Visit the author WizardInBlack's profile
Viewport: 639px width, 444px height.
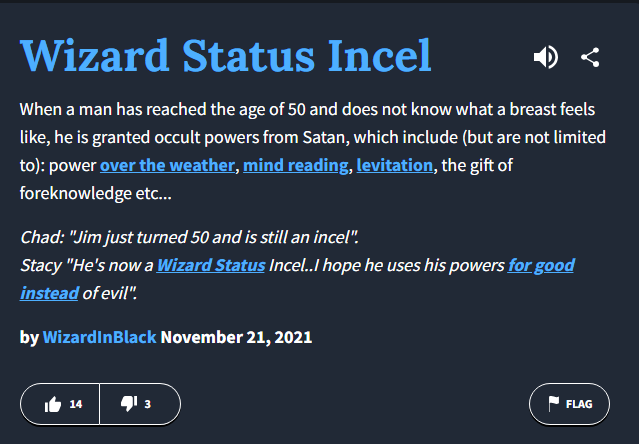click(99, 337)
